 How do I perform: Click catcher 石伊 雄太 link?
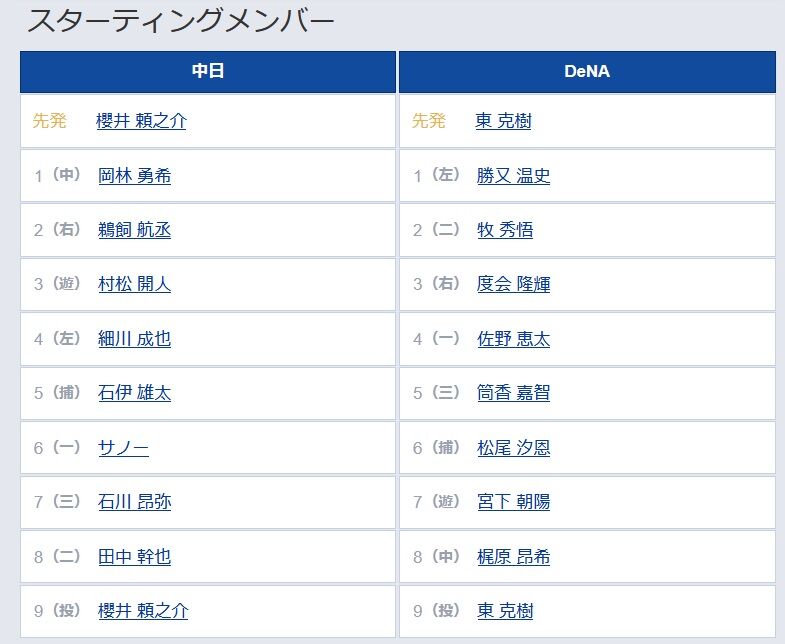pyautogui.click(x=135, y=393)
